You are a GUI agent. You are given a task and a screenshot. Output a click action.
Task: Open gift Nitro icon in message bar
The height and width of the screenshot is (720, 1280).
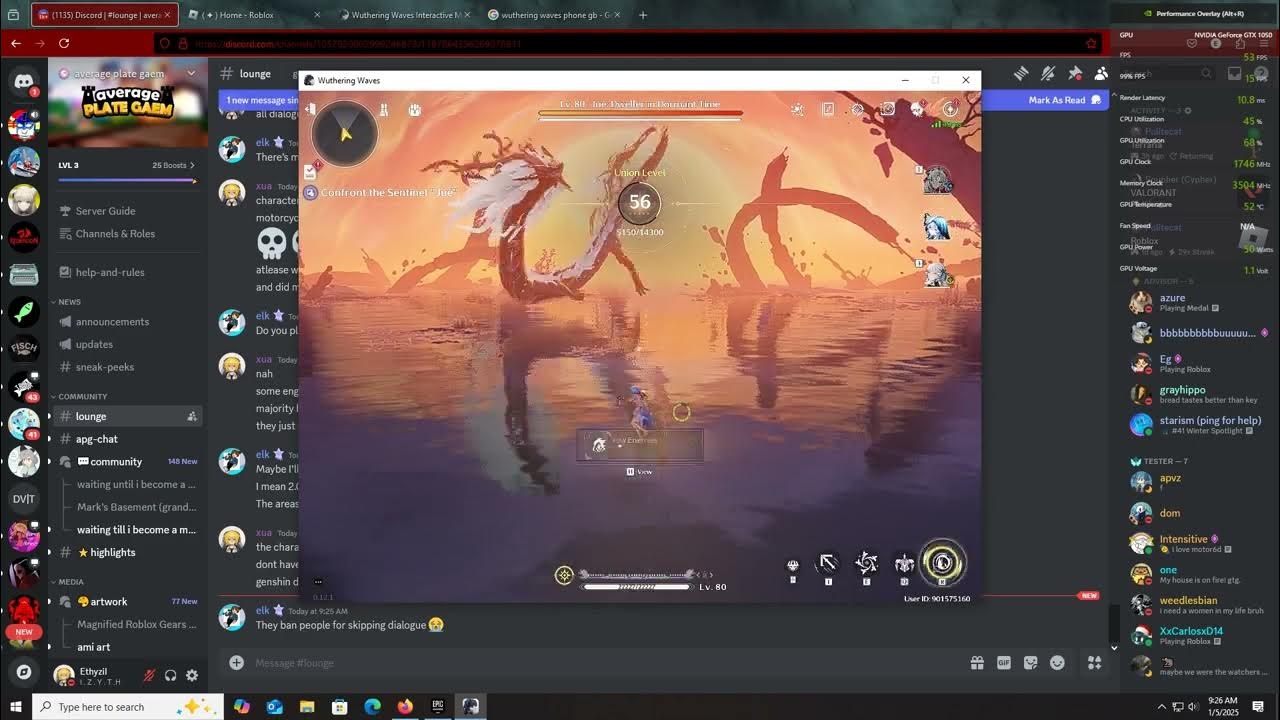(977, 662)
